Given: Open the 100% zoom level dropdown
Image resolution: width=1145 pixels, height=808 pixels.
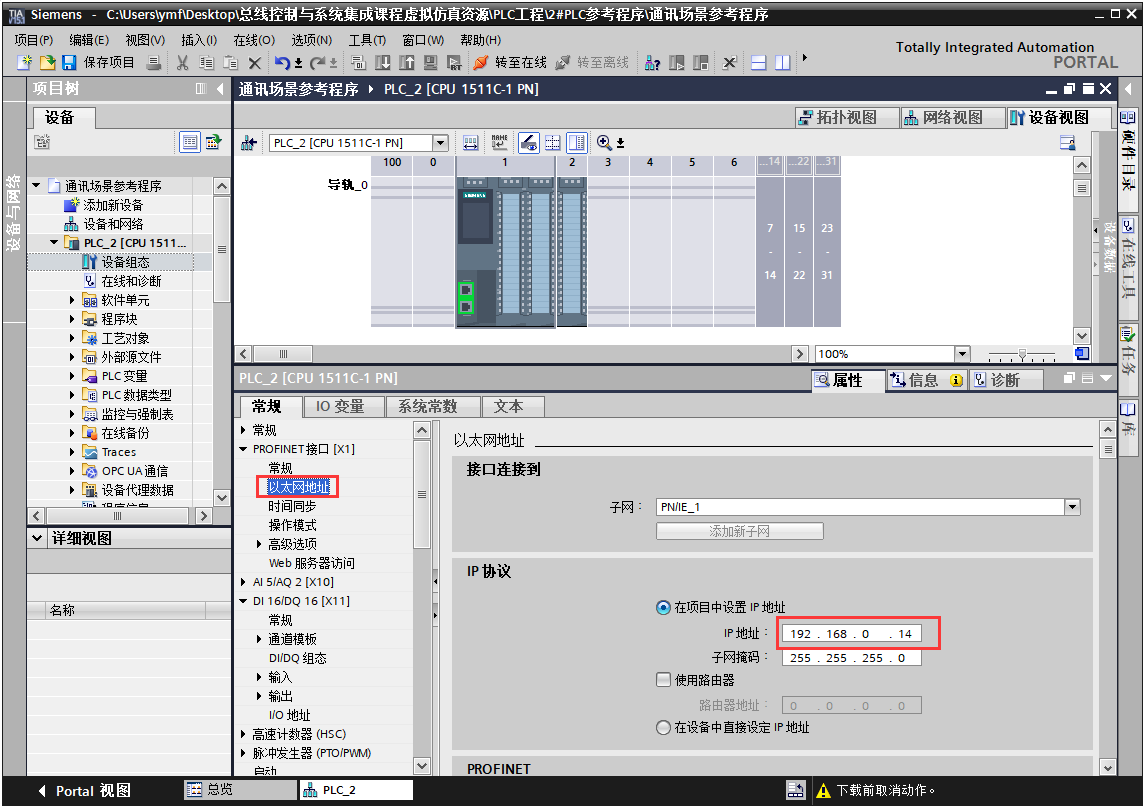Looking at the screenshot, I should click(x=962, y=354).
